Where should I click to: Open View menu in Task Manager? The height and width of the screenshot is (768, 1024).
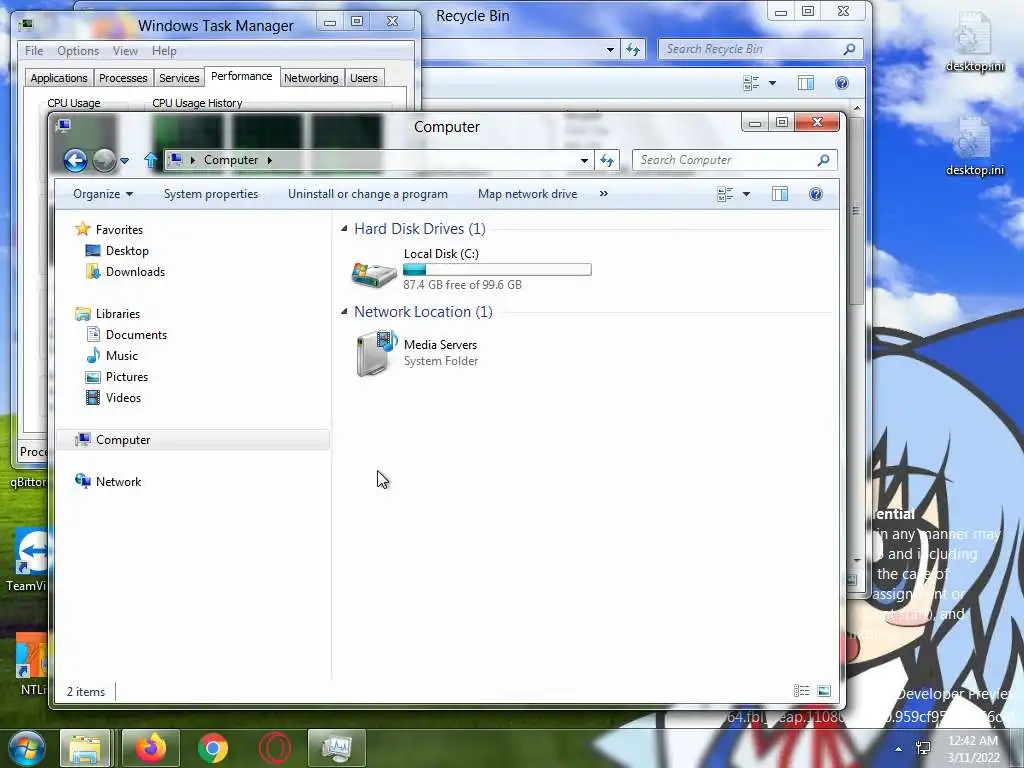point(125,51)
